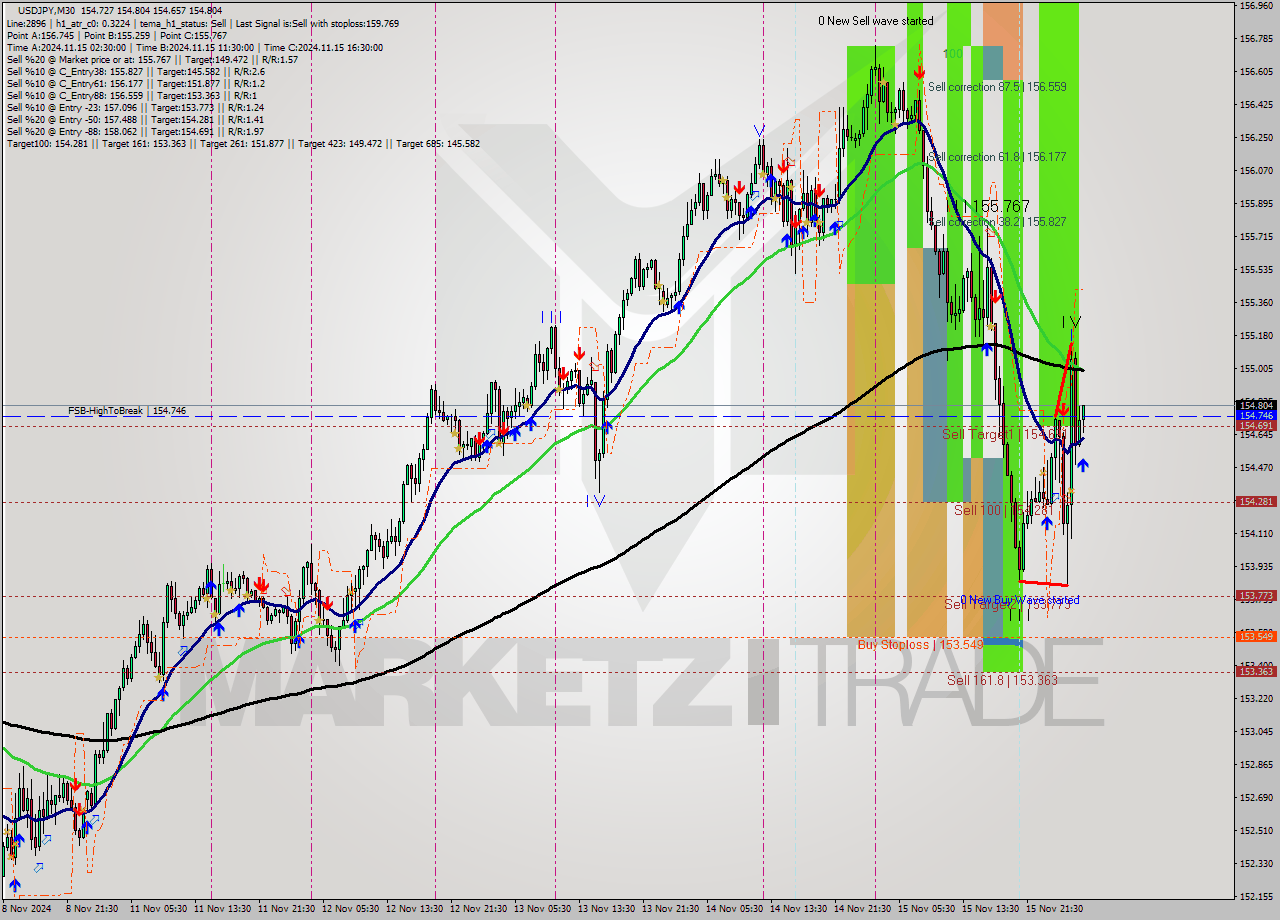Click the '11 Nov 13:30' time axis label
The height and width of the screenshot is (920, 1280).
coord(220,909)
